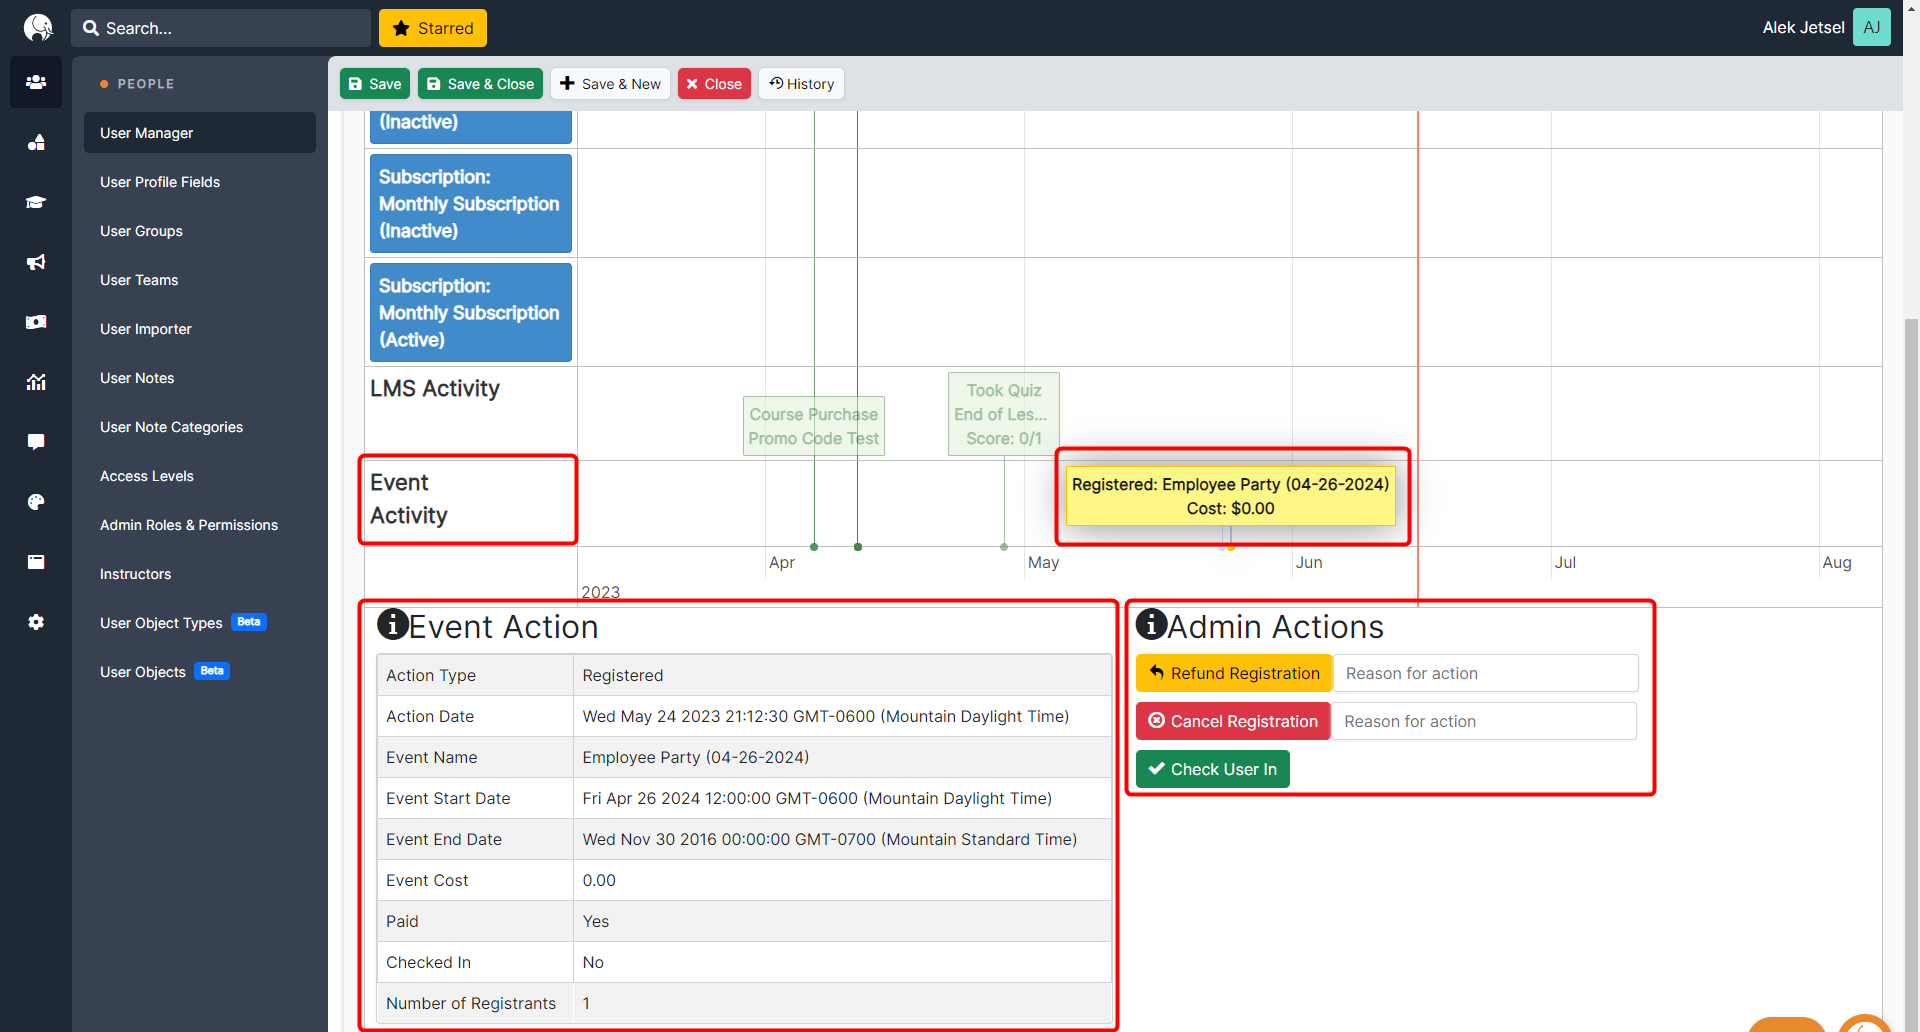Click the LMS Activity row label

click(435, 388)
